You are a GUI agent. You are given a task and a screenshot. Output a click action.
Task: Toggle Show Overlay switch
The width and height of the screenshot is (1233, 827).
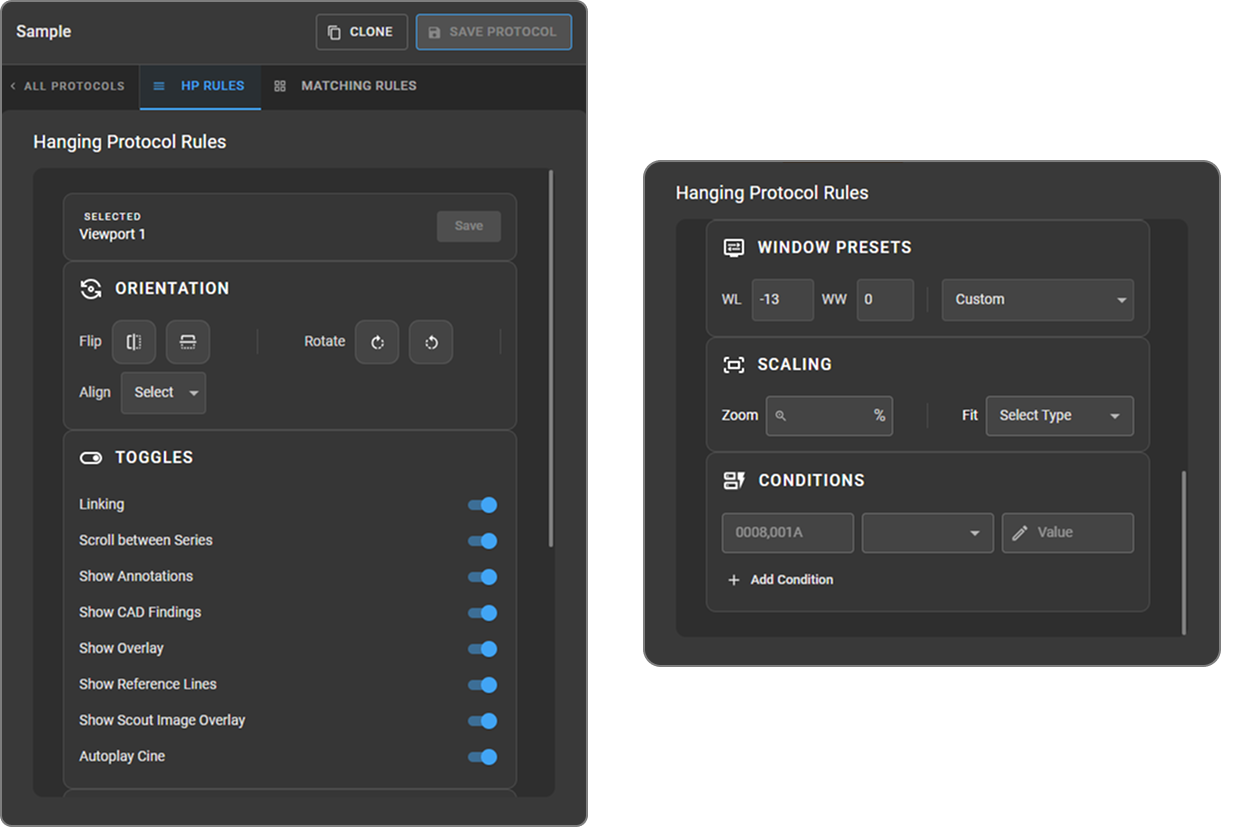[x=483, y=649]
